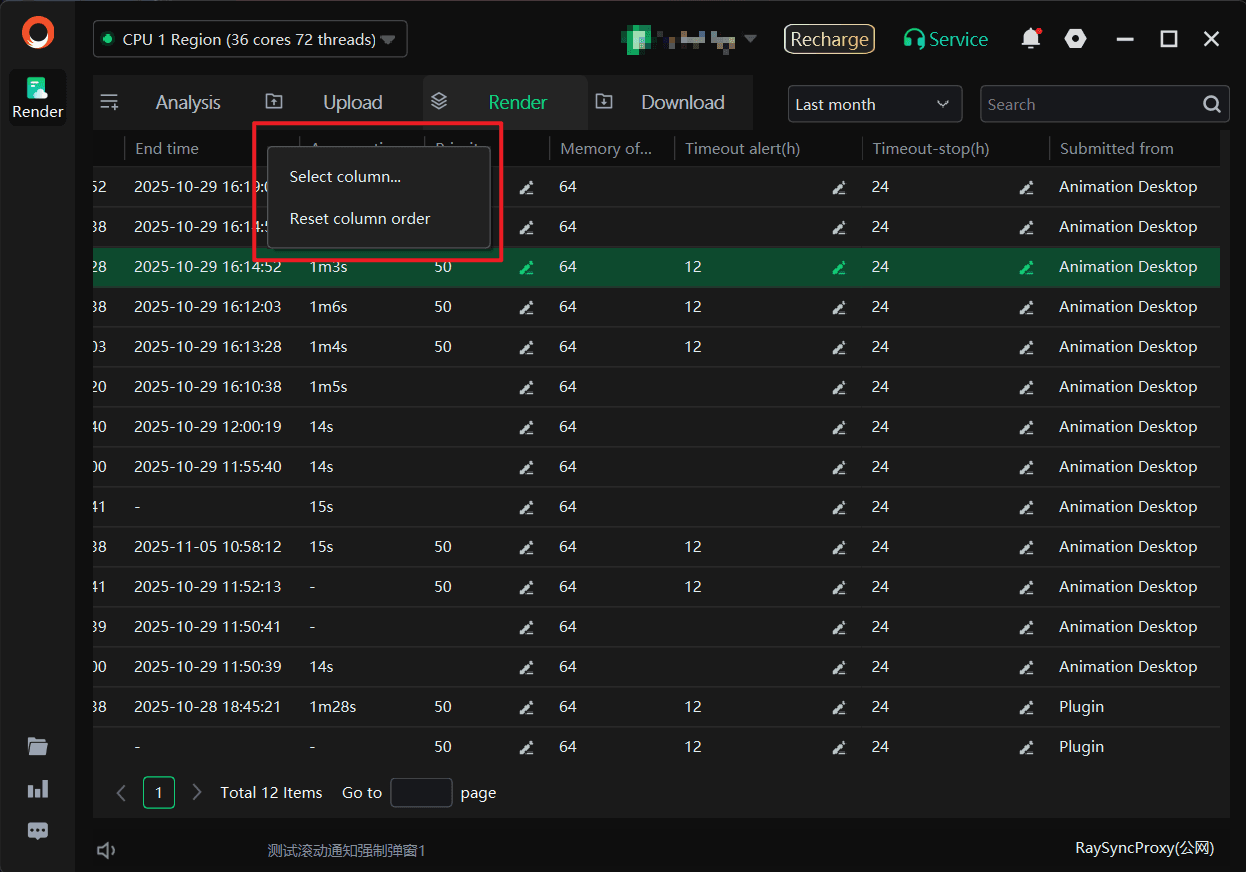
Task: Open the chat message icon in sidebar
Action: click(x=38, y=831)
